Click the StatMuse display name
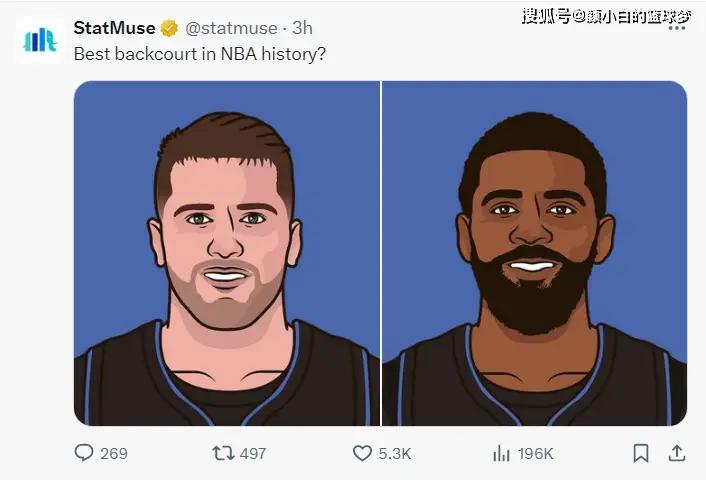Screen dimensions: 706x480 pyautogui.click(x=114, y=28)
